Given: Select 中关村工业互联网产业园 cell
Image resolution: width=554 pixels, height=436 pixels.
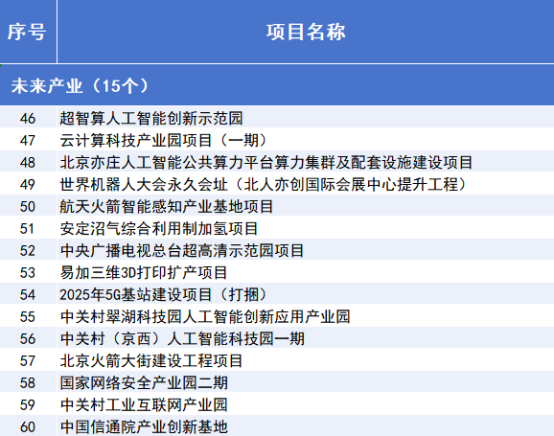Looking at the screenshot, I should (306, 405).
